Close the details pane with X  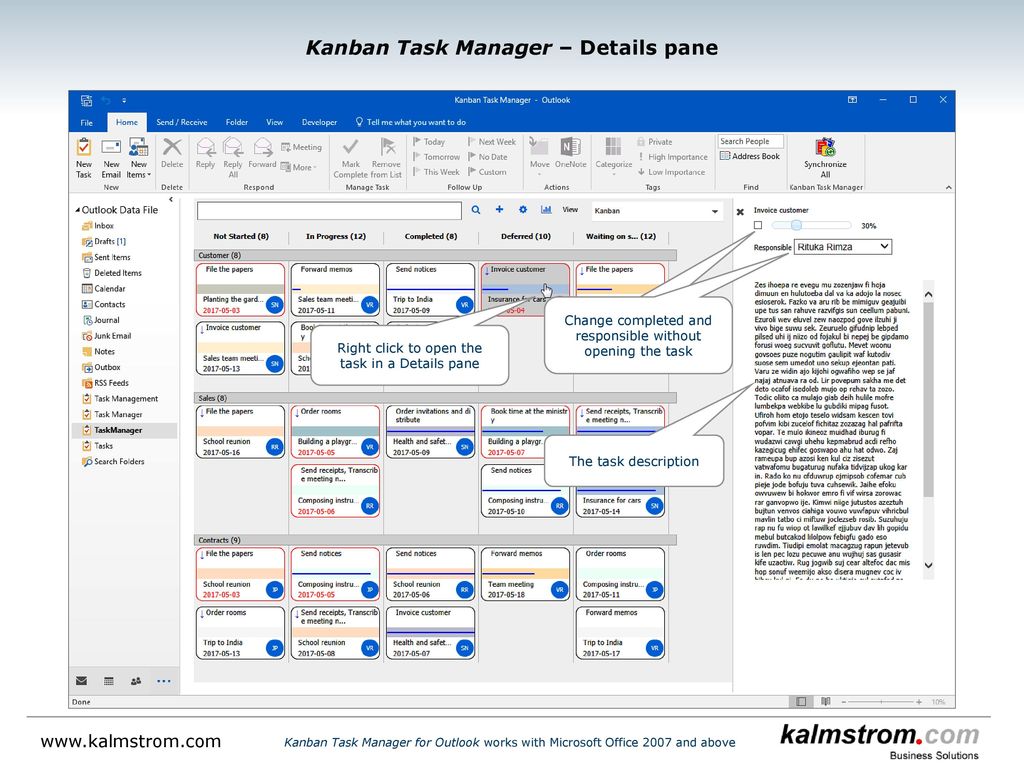point(740,212)
